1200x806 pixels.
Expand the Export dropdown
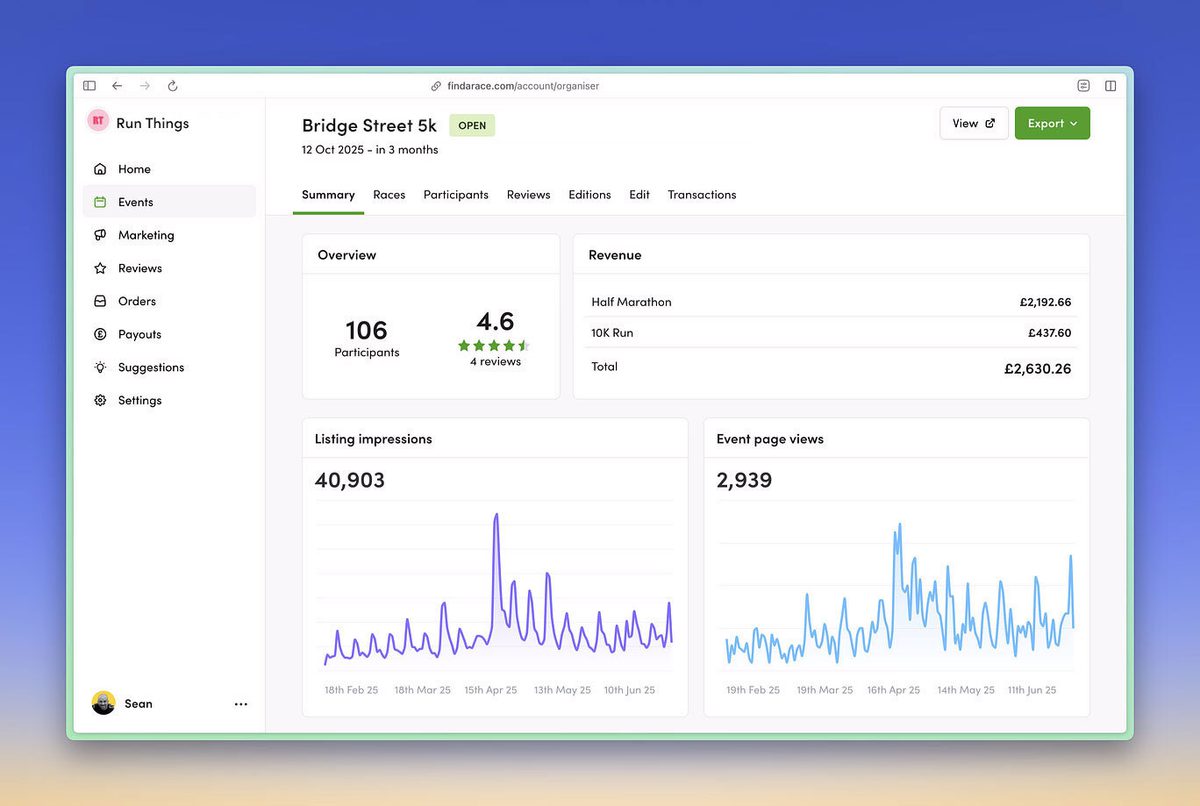(x=1052, y=123)
